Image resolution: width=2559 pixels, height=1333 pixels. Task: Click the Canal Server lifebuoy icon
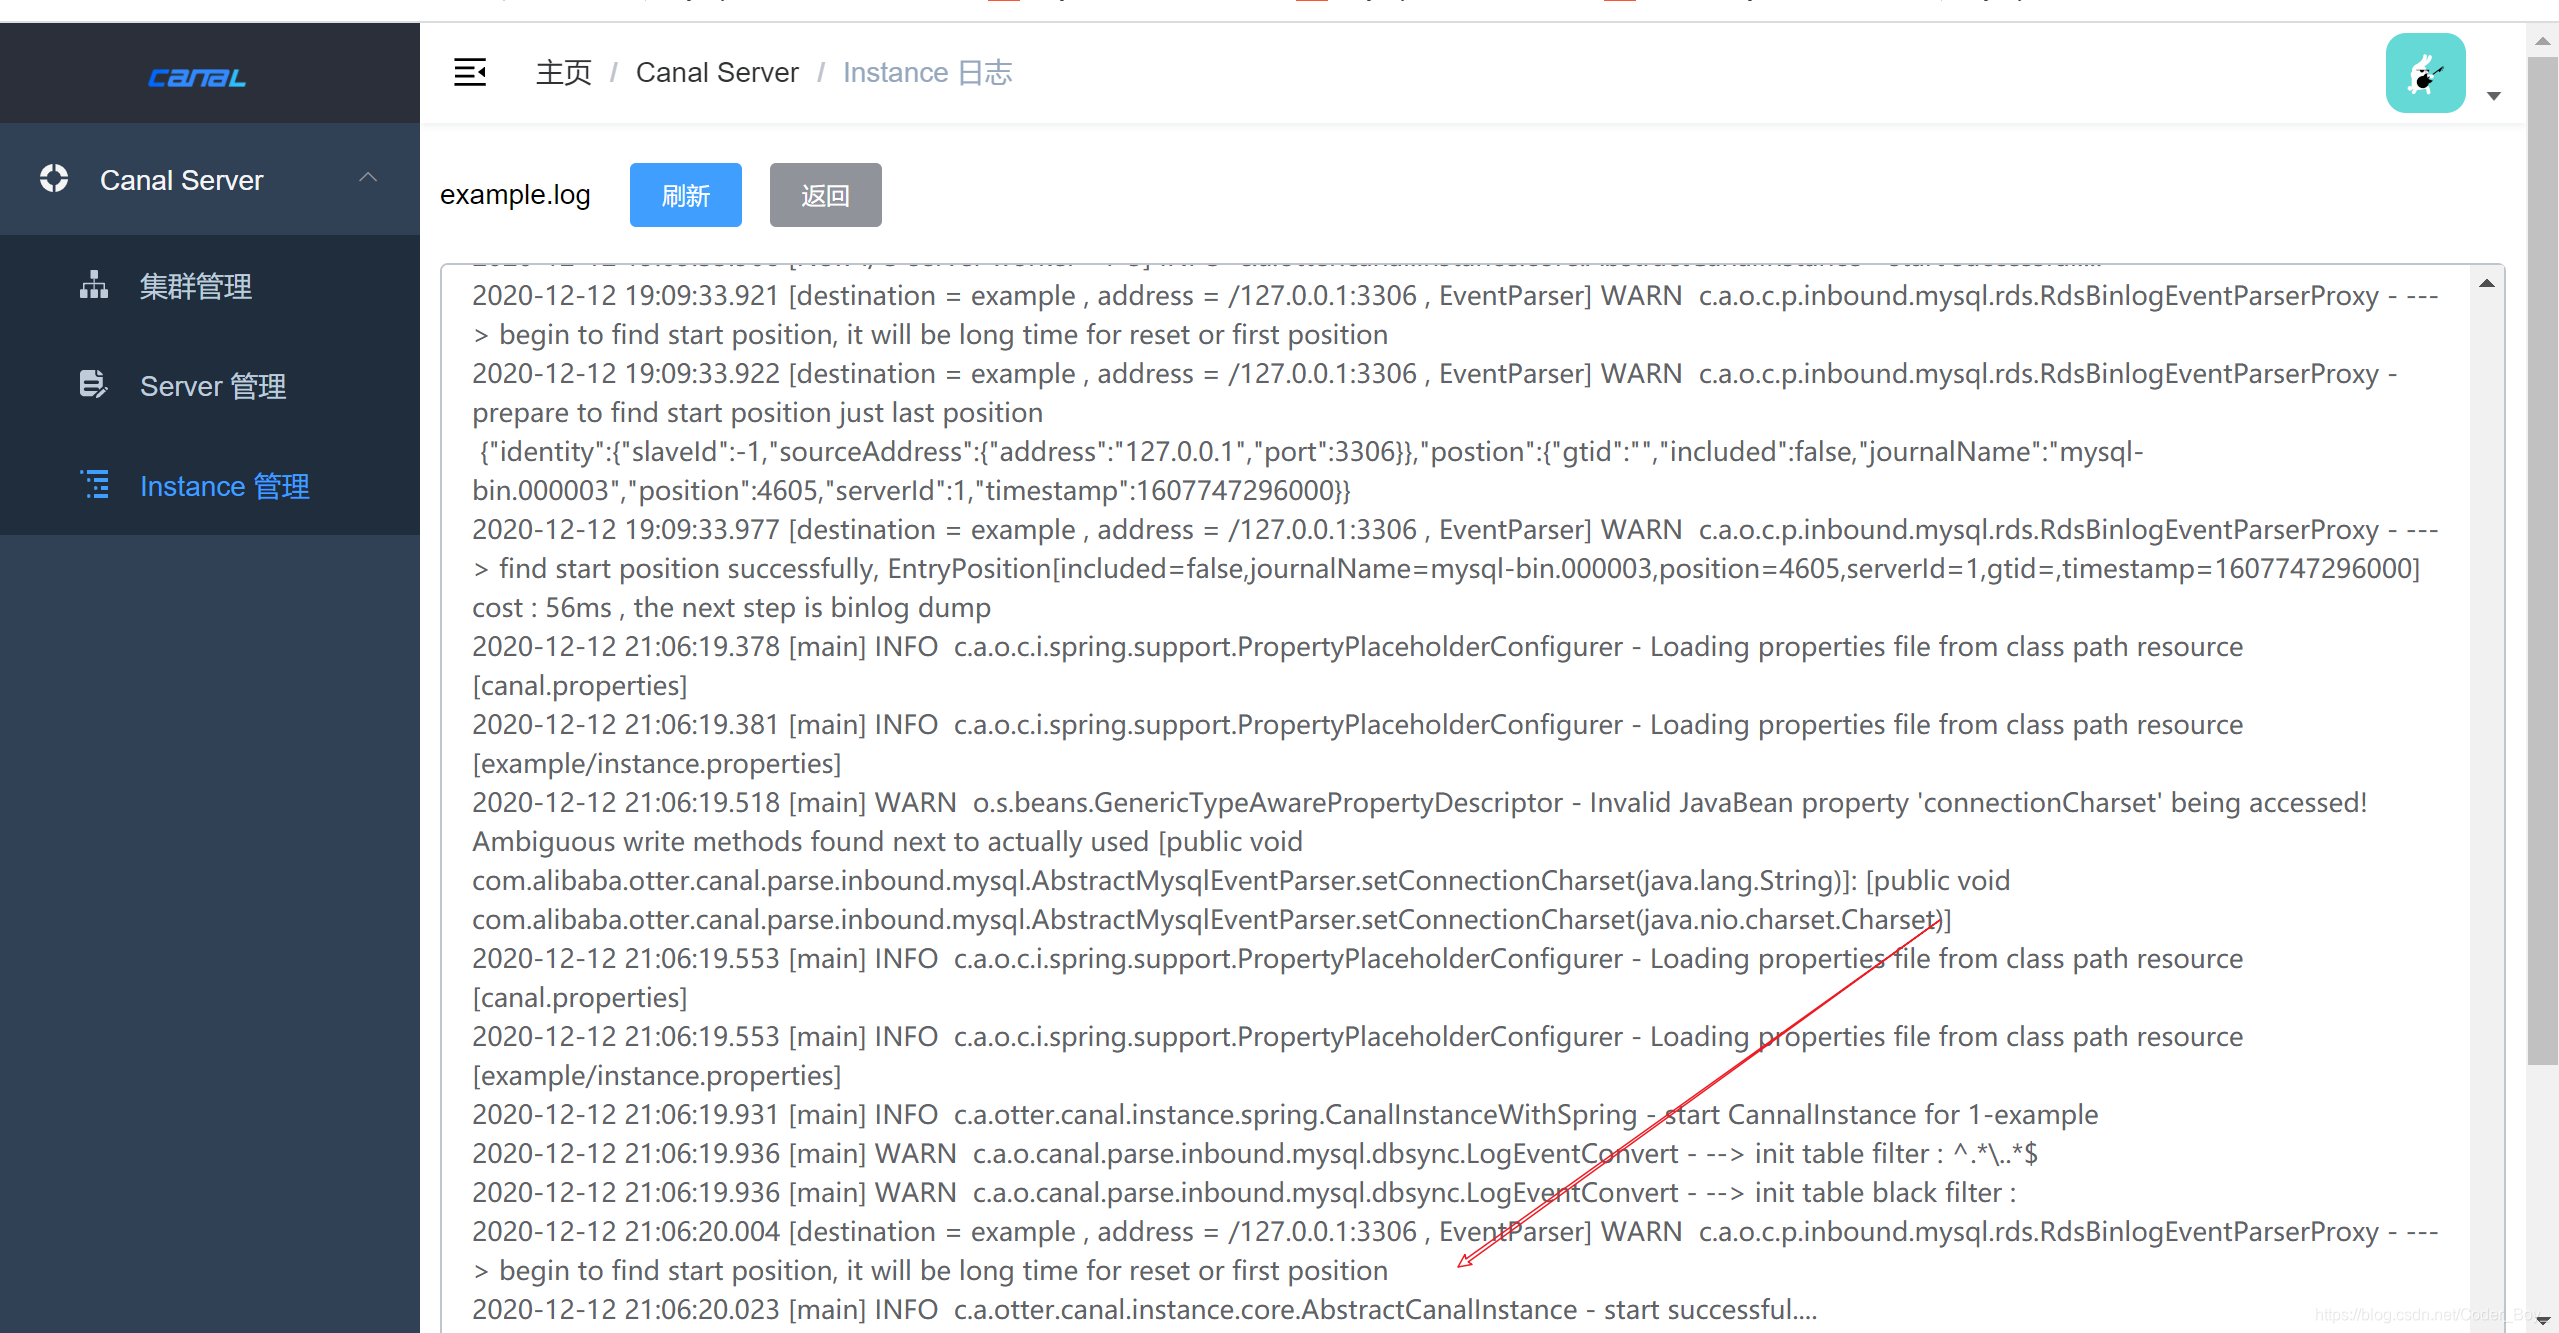coord(54,179)
